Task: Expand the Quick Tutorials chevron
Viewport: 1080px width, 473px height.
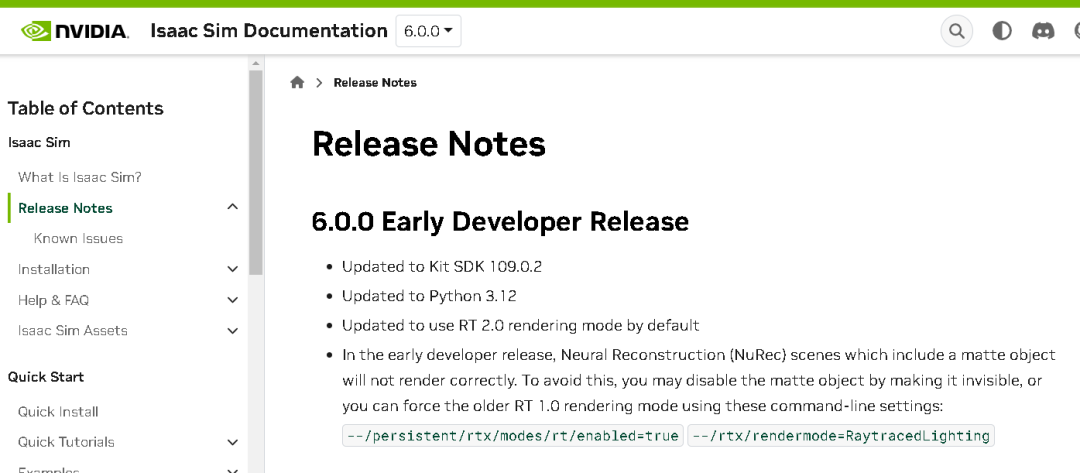Action: pos(233,442)
